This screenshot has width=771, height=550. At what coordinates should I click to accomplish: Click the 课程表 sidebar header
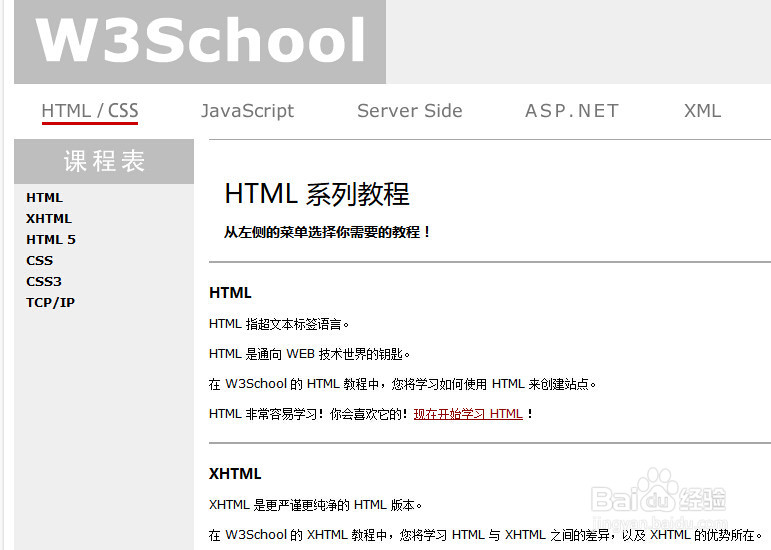(x=104, y=161)
